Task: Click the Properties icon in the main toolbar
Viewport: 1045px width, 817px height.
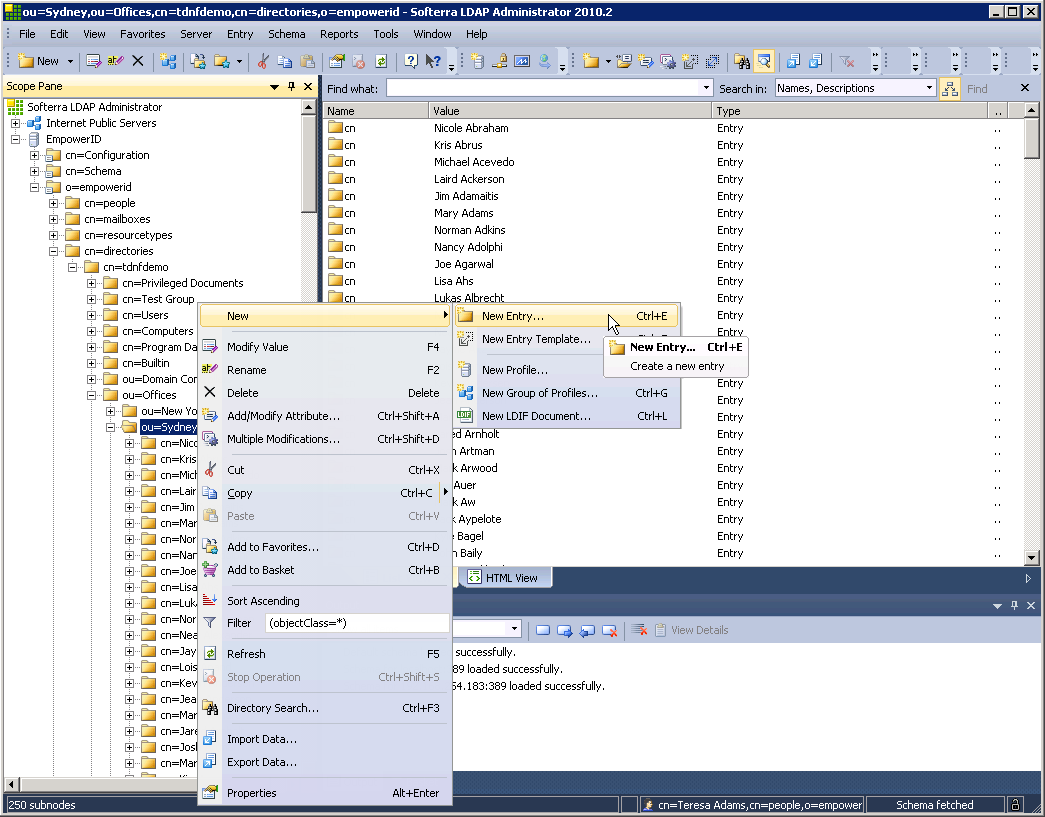Action: [337, 61]
